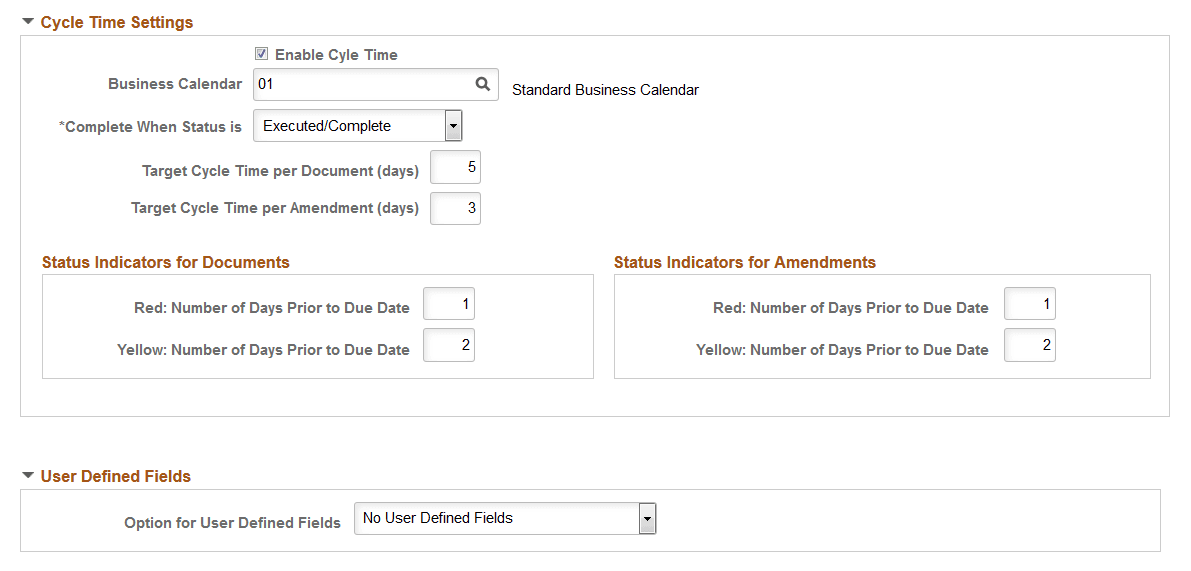Click the Business Calendar search magnifier icon
Image resolution: width=1191 pixels, height=571 pixels.
click(x=483, y=85)
